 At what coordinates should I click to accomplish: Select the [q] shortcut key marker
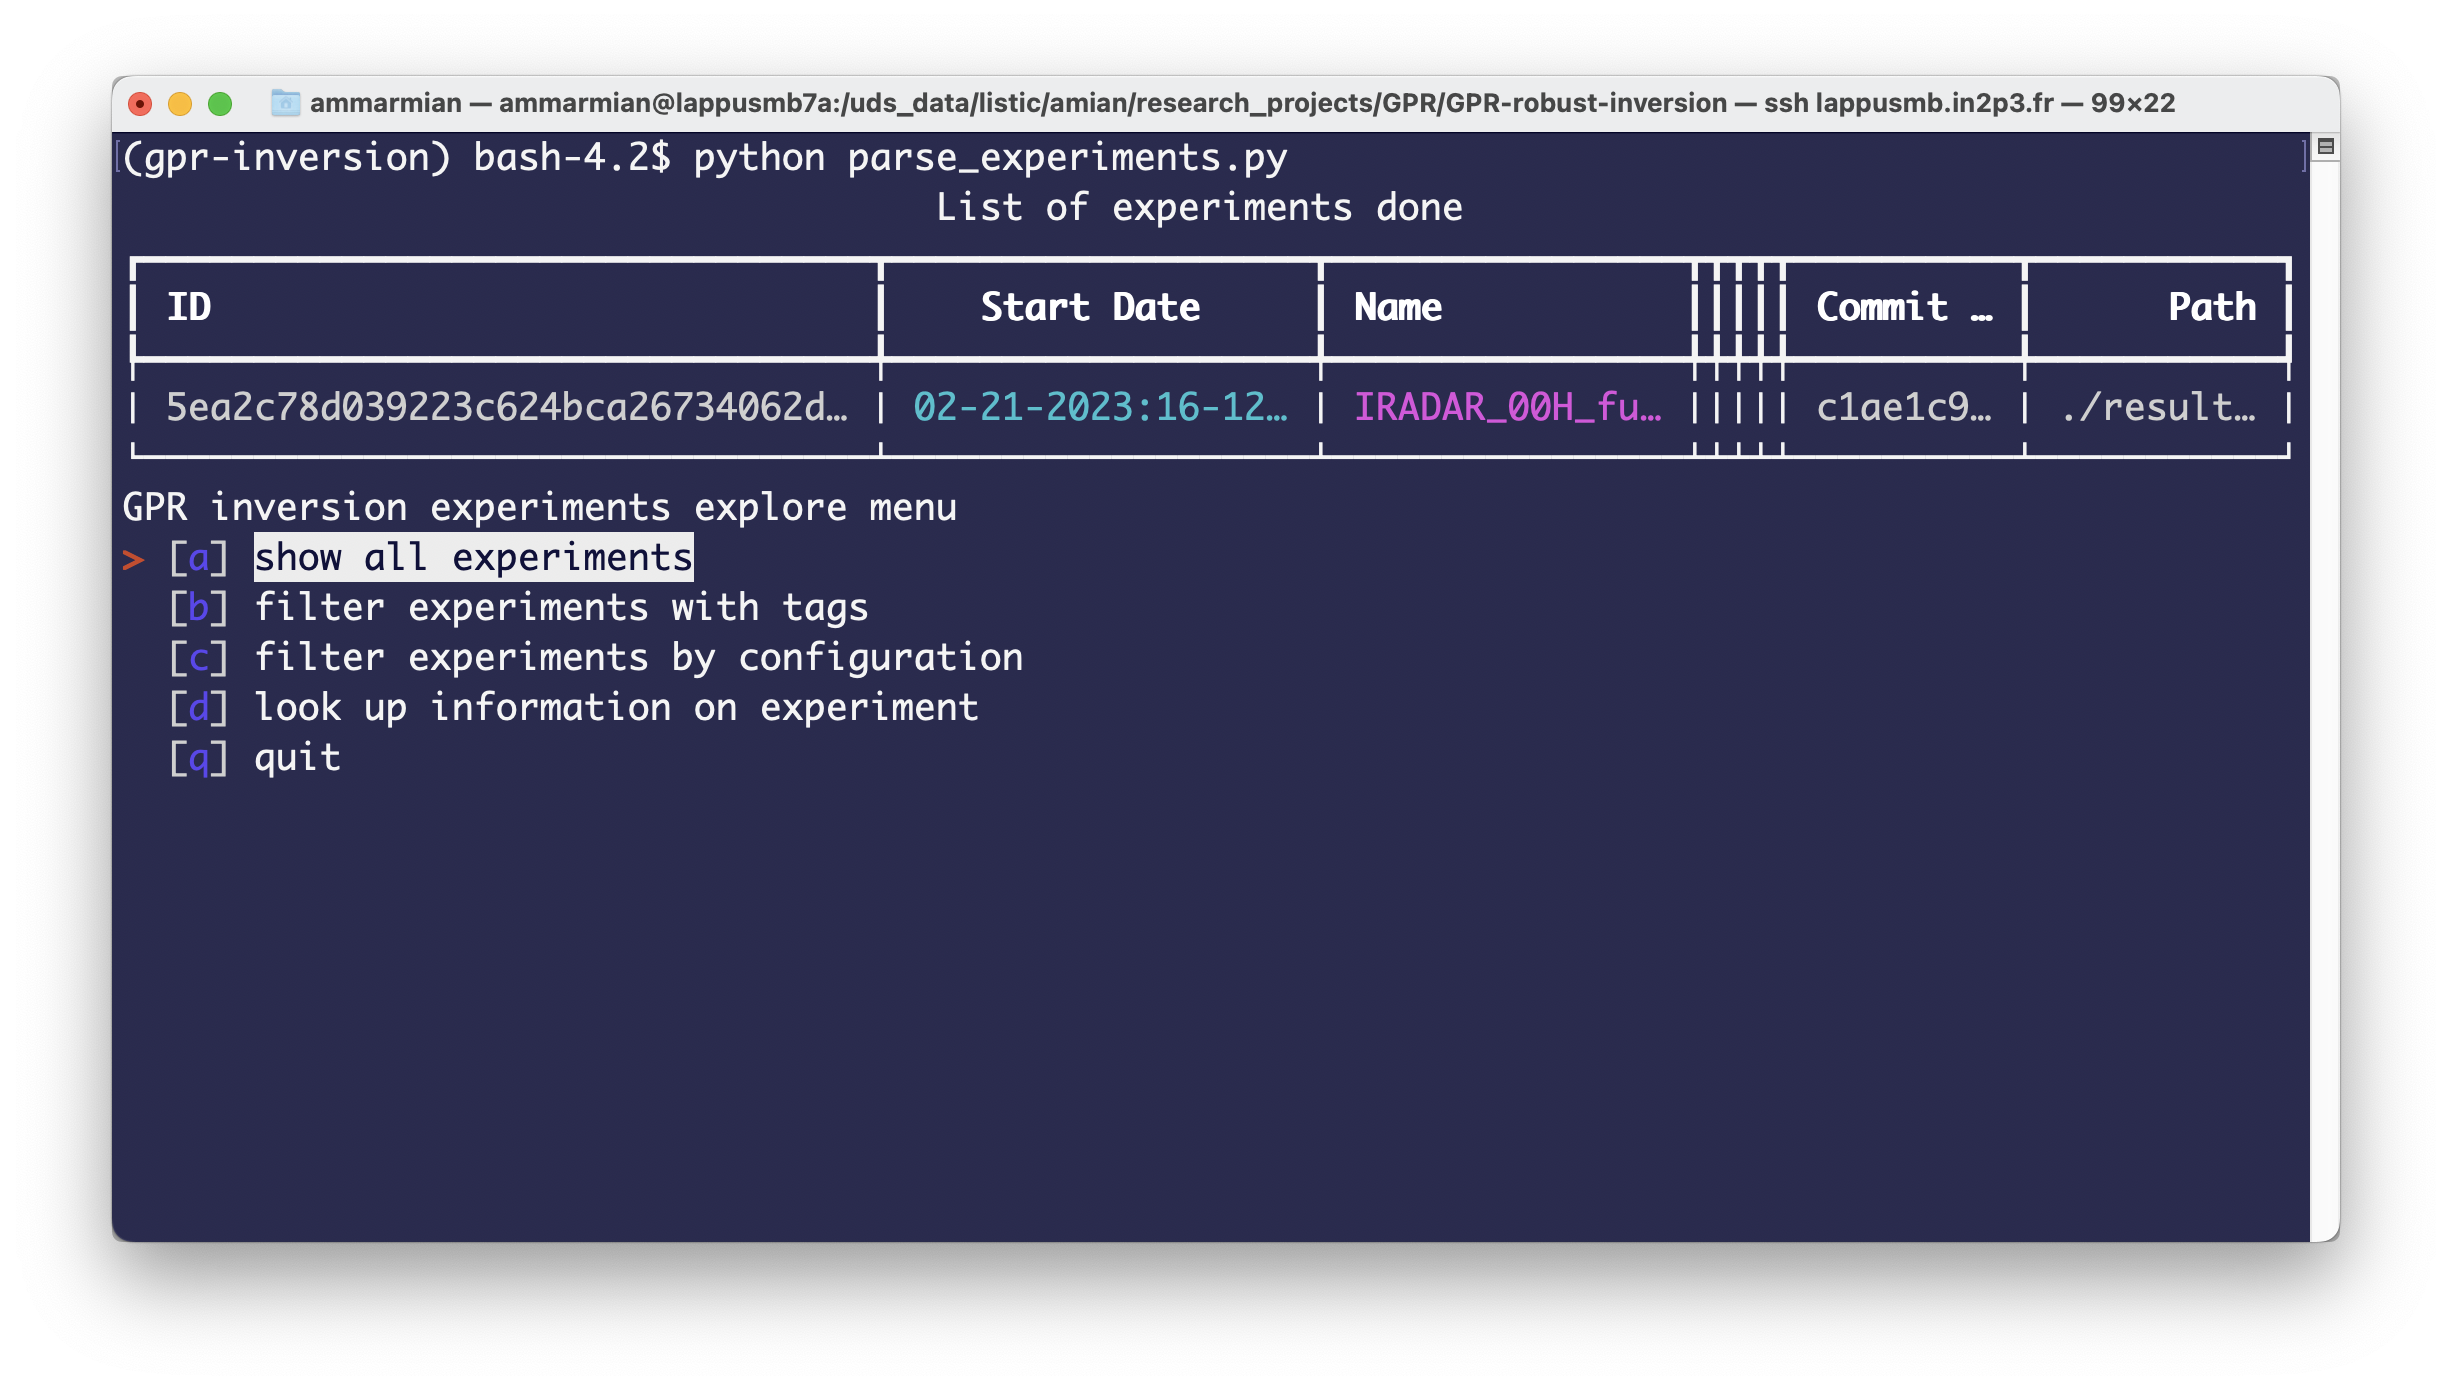pos(198,758)
